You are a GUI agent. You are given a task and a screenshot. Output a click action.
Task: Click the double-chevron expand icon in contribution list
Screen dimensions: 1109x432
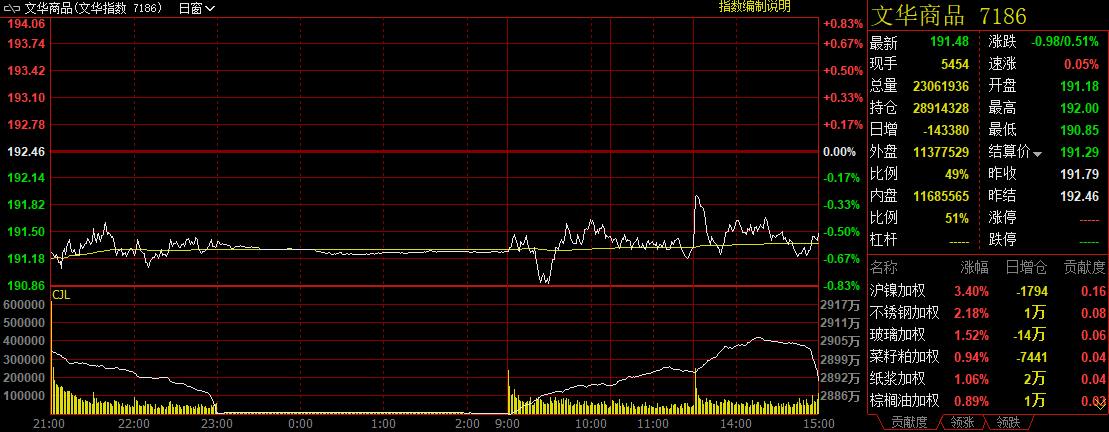tap(1101, 404)
